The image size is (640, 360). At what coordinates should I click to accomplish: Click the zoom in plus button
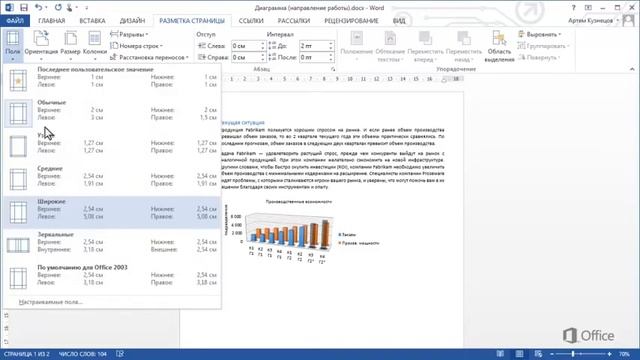click(609, 354)
